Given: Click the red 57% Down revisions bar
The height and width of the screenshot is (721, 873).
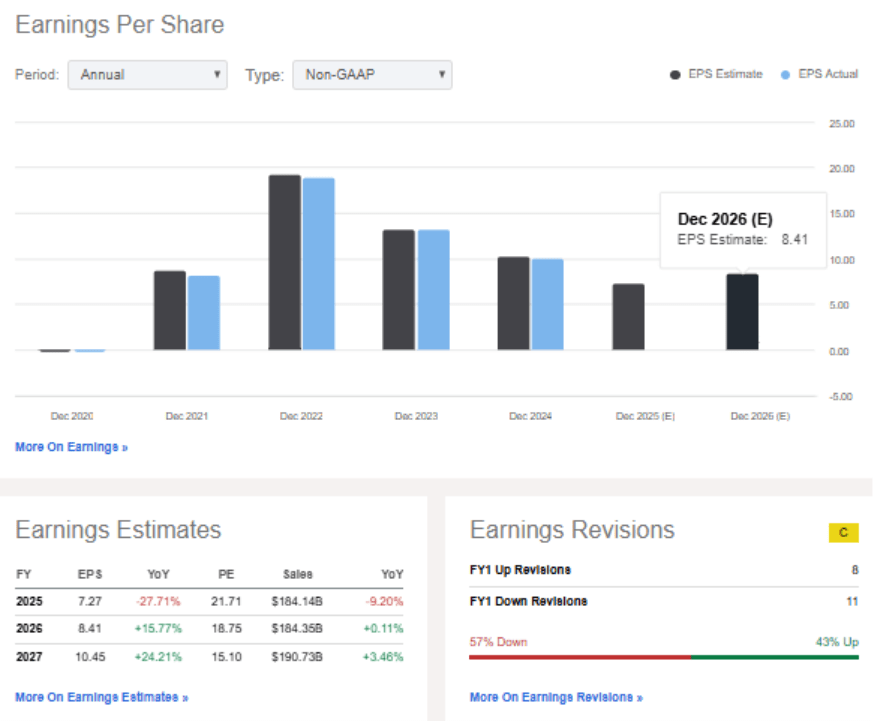Looking at the screenshot, I should (580, 657).
